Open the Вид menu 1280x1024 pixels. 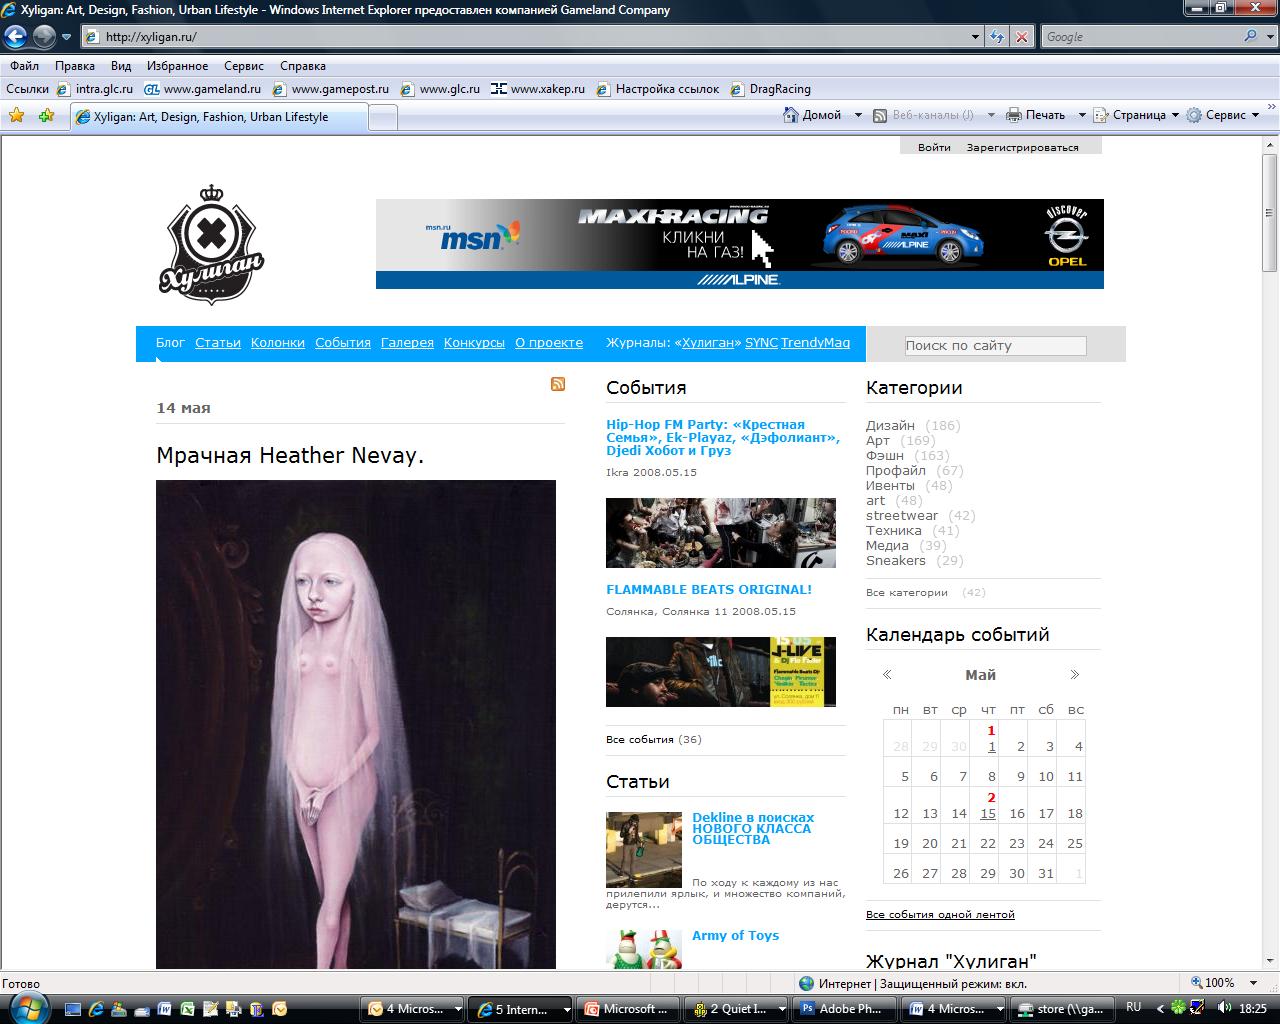click(x=121, y=66)
